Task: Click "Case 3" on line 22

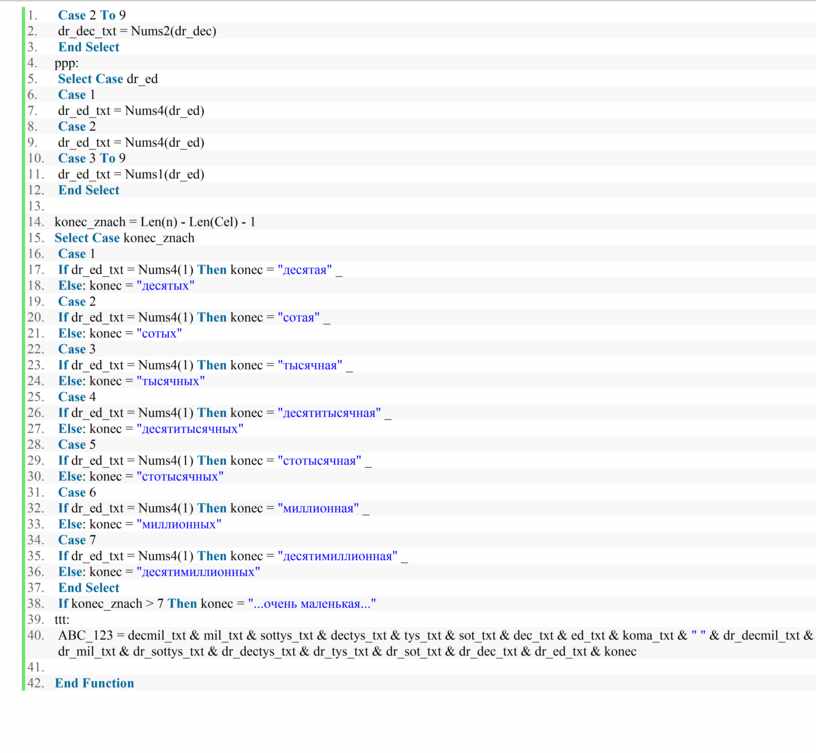Action: [x=77, y=349]
